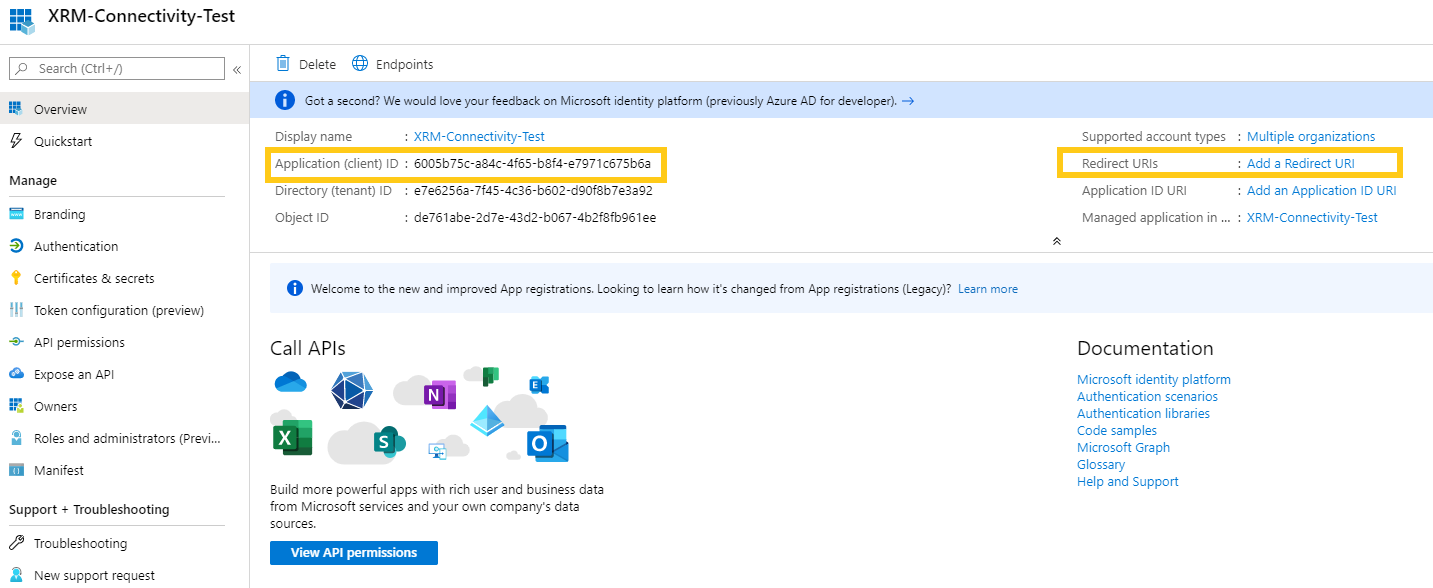The height and width of the screenshot is (588, 1433).
Task: Open Glossary documentation link
Action: click(1101, 464)
